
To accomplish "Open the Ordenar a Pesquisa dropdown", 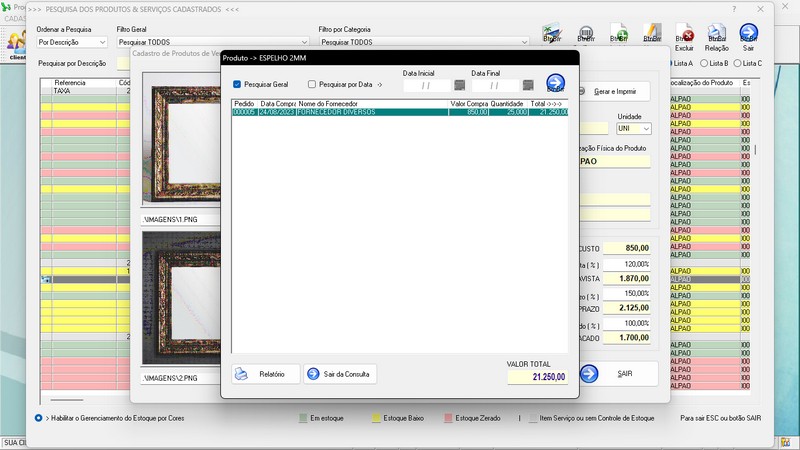I will coord(103,42).
